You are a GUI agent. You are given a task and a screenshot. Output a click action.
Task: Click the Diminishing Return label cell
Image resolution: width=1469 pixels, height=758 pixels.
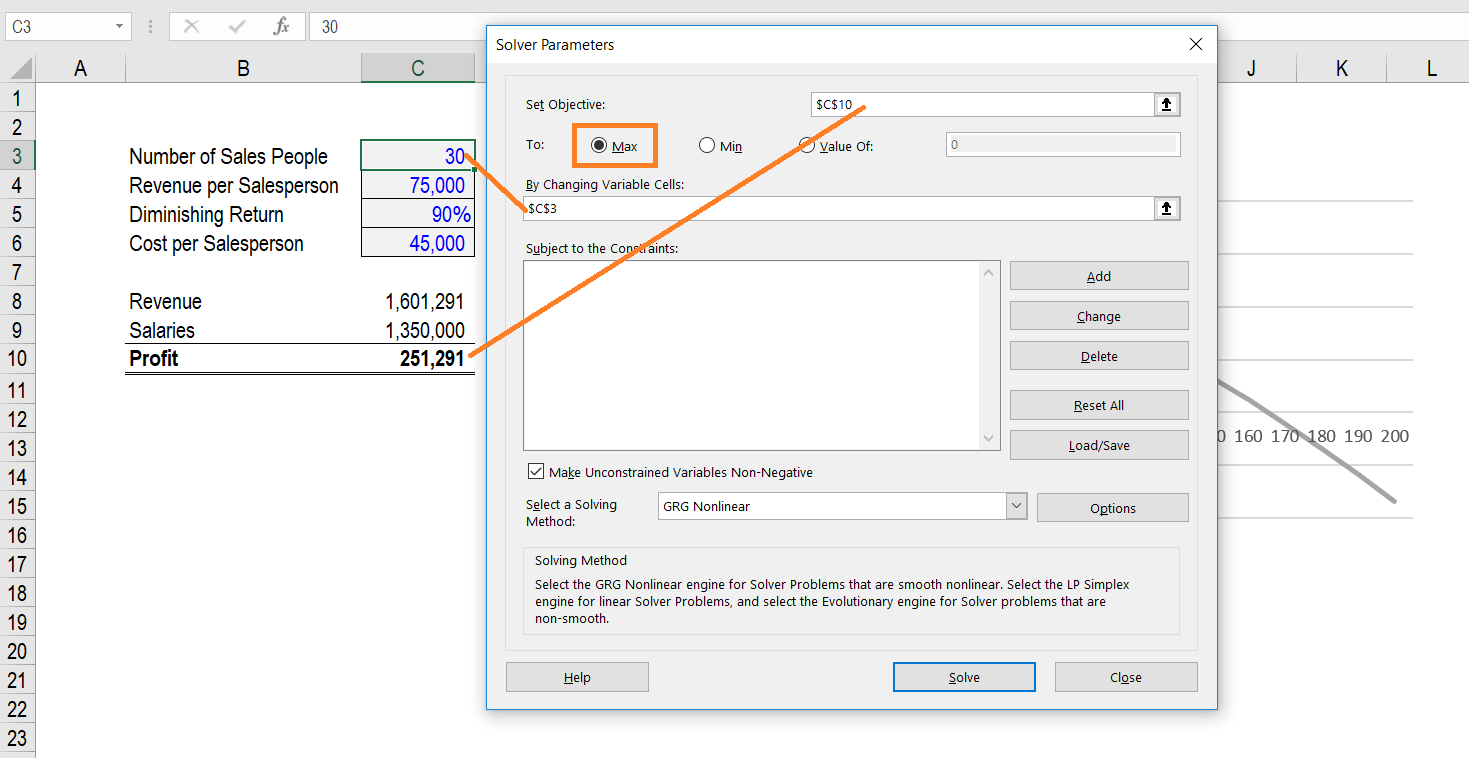[x=243, y=214]
